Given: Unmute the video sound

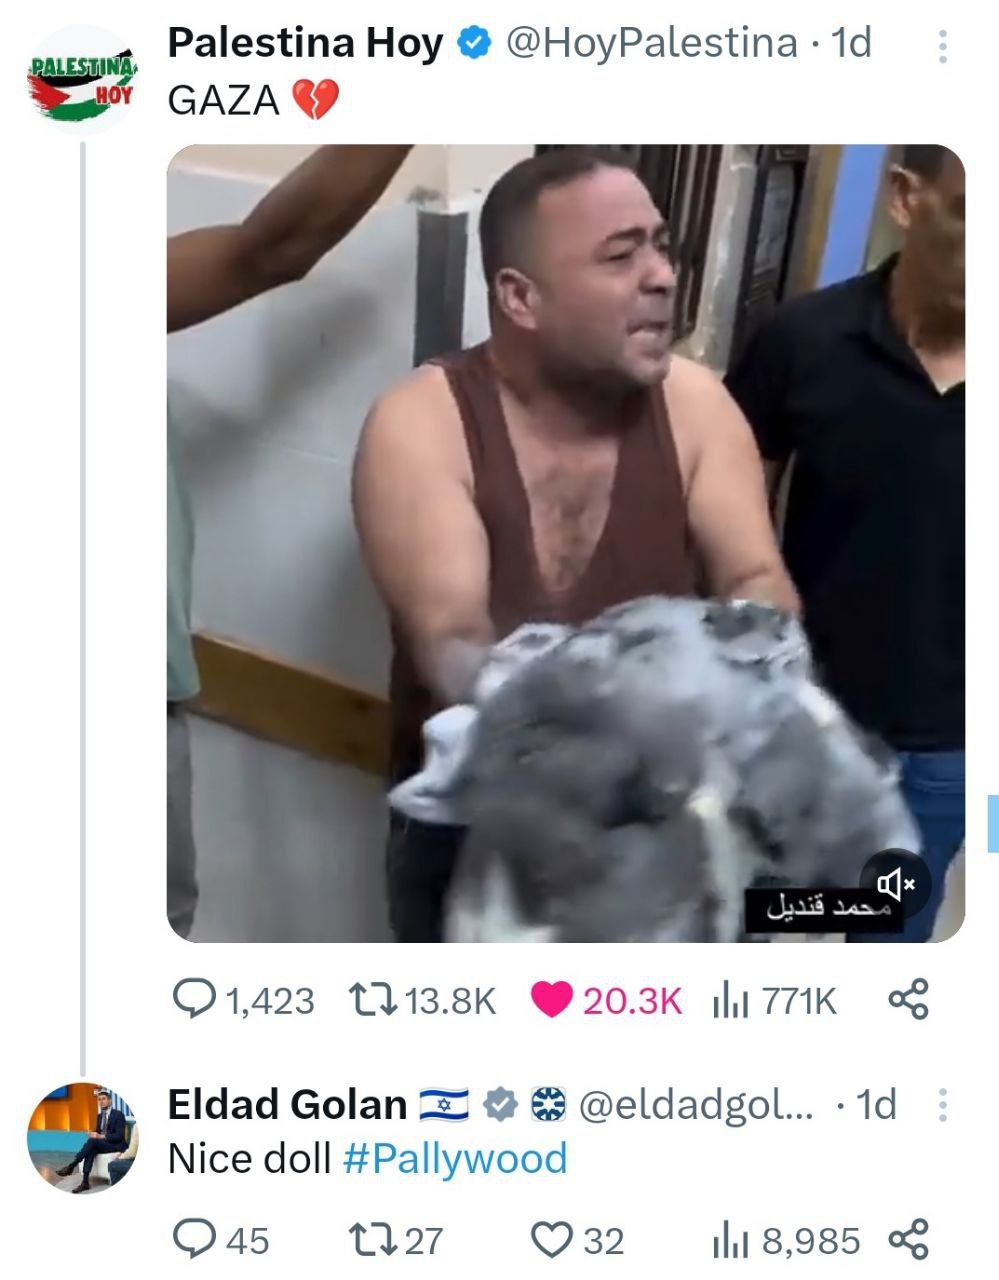Looking at the screenshot, I should click(896, 884).
